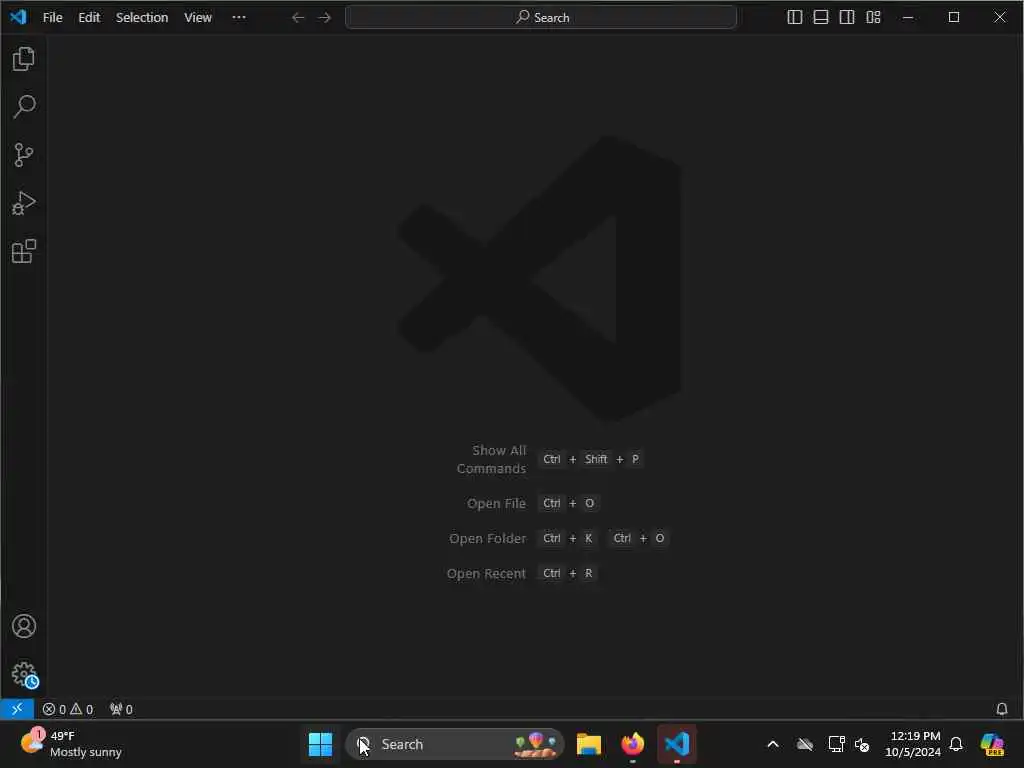This screenshot has width=1024, height=768.
Task: Click the Open Recent label
Action: [486, 574]
